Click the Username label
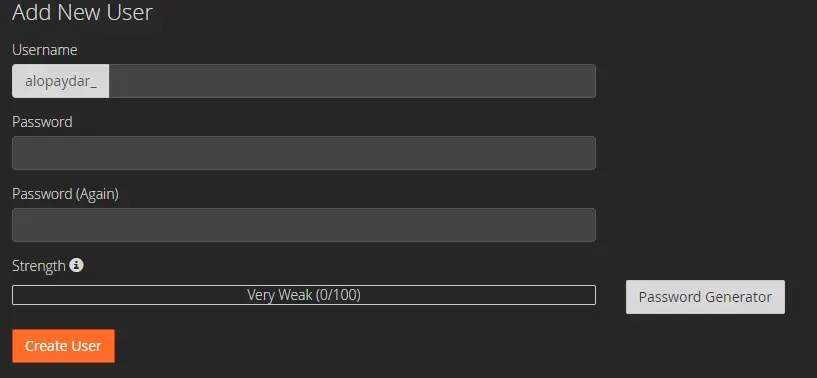 [45, 50]
